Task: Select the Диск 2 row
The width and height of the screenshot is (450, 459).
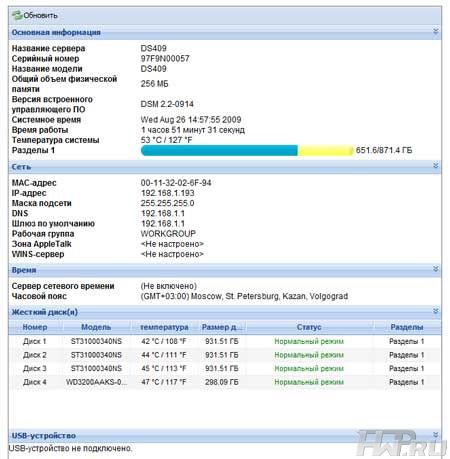Action: click(x=225, y=355)
